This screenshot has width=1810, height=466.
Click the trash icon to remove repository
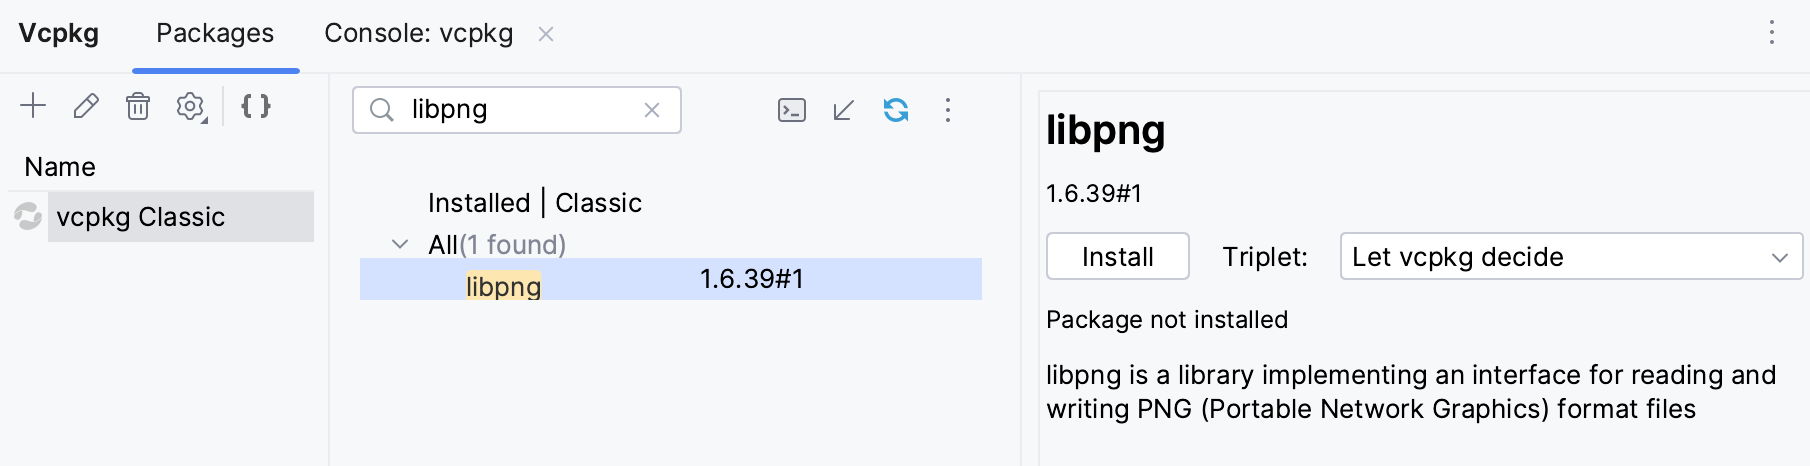(x=138, y=106)
